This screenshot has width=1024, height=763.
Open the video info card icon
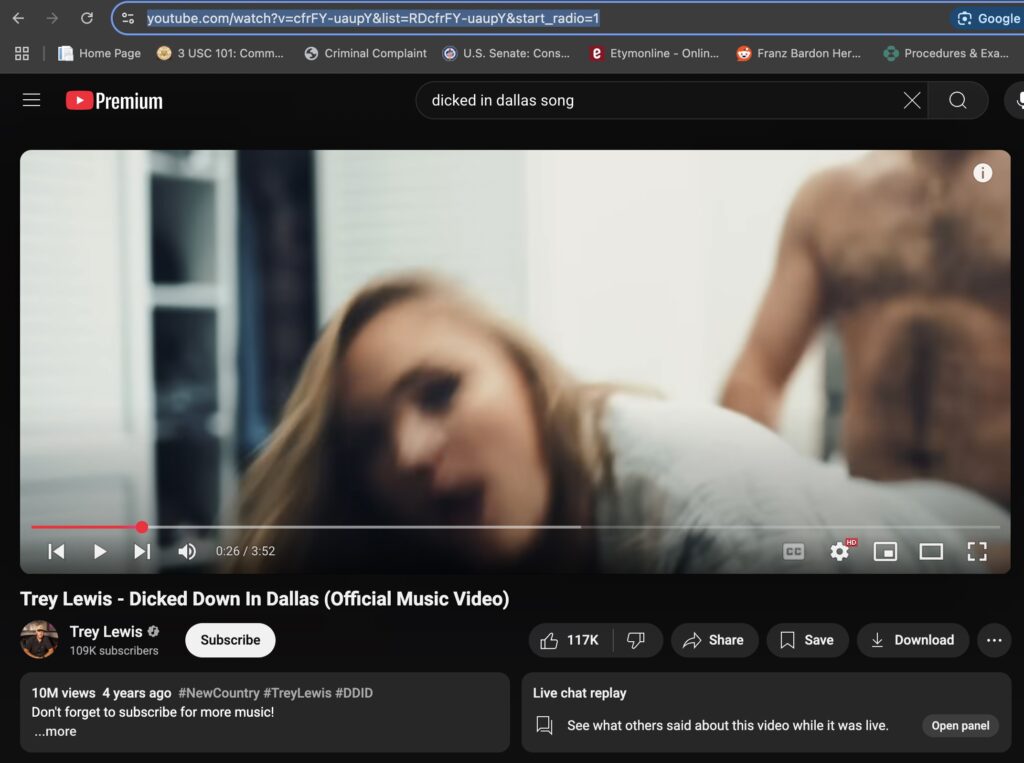982,173
